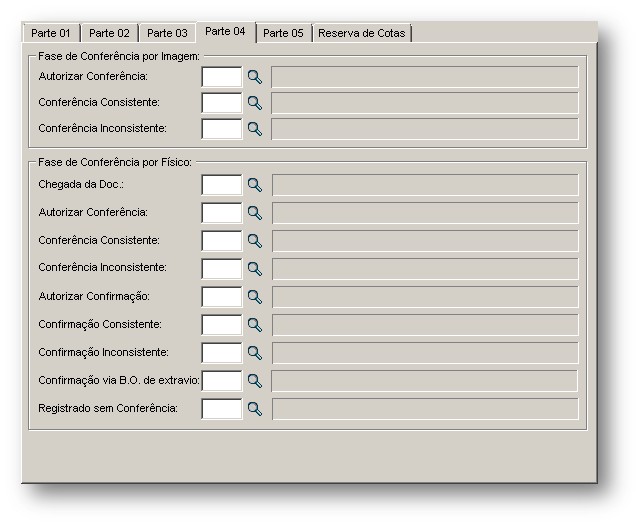Open lookup for Conferência Consistente in Físico phase
This screenshot has width=640, height=526.
coord(255,241)
